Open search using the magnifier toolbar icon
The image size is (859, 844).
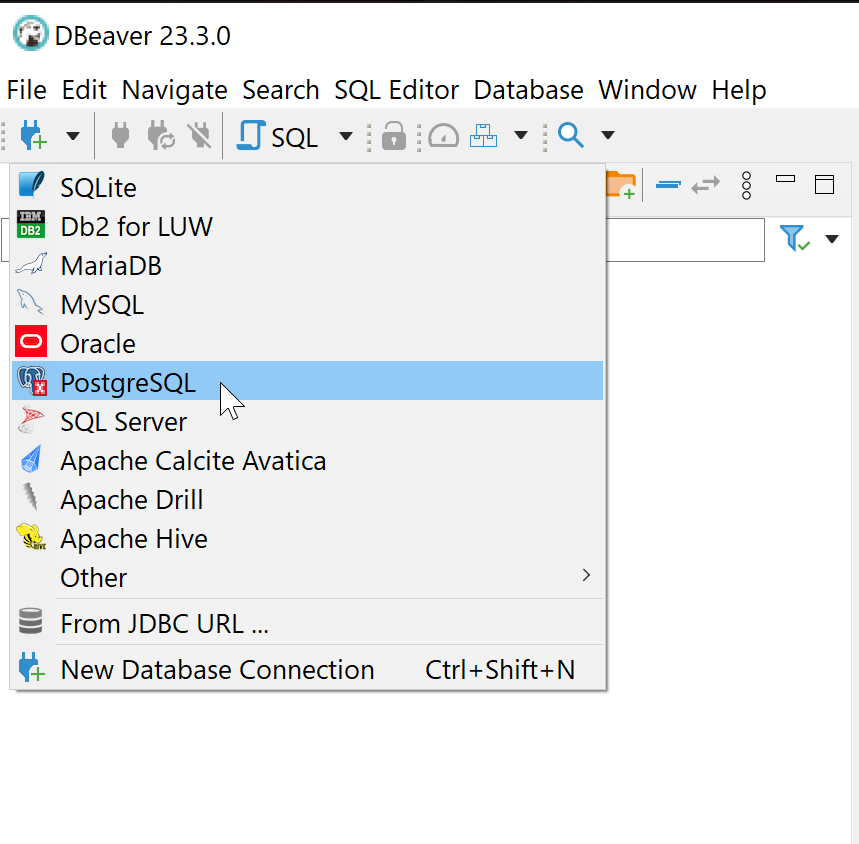(571, 135)
